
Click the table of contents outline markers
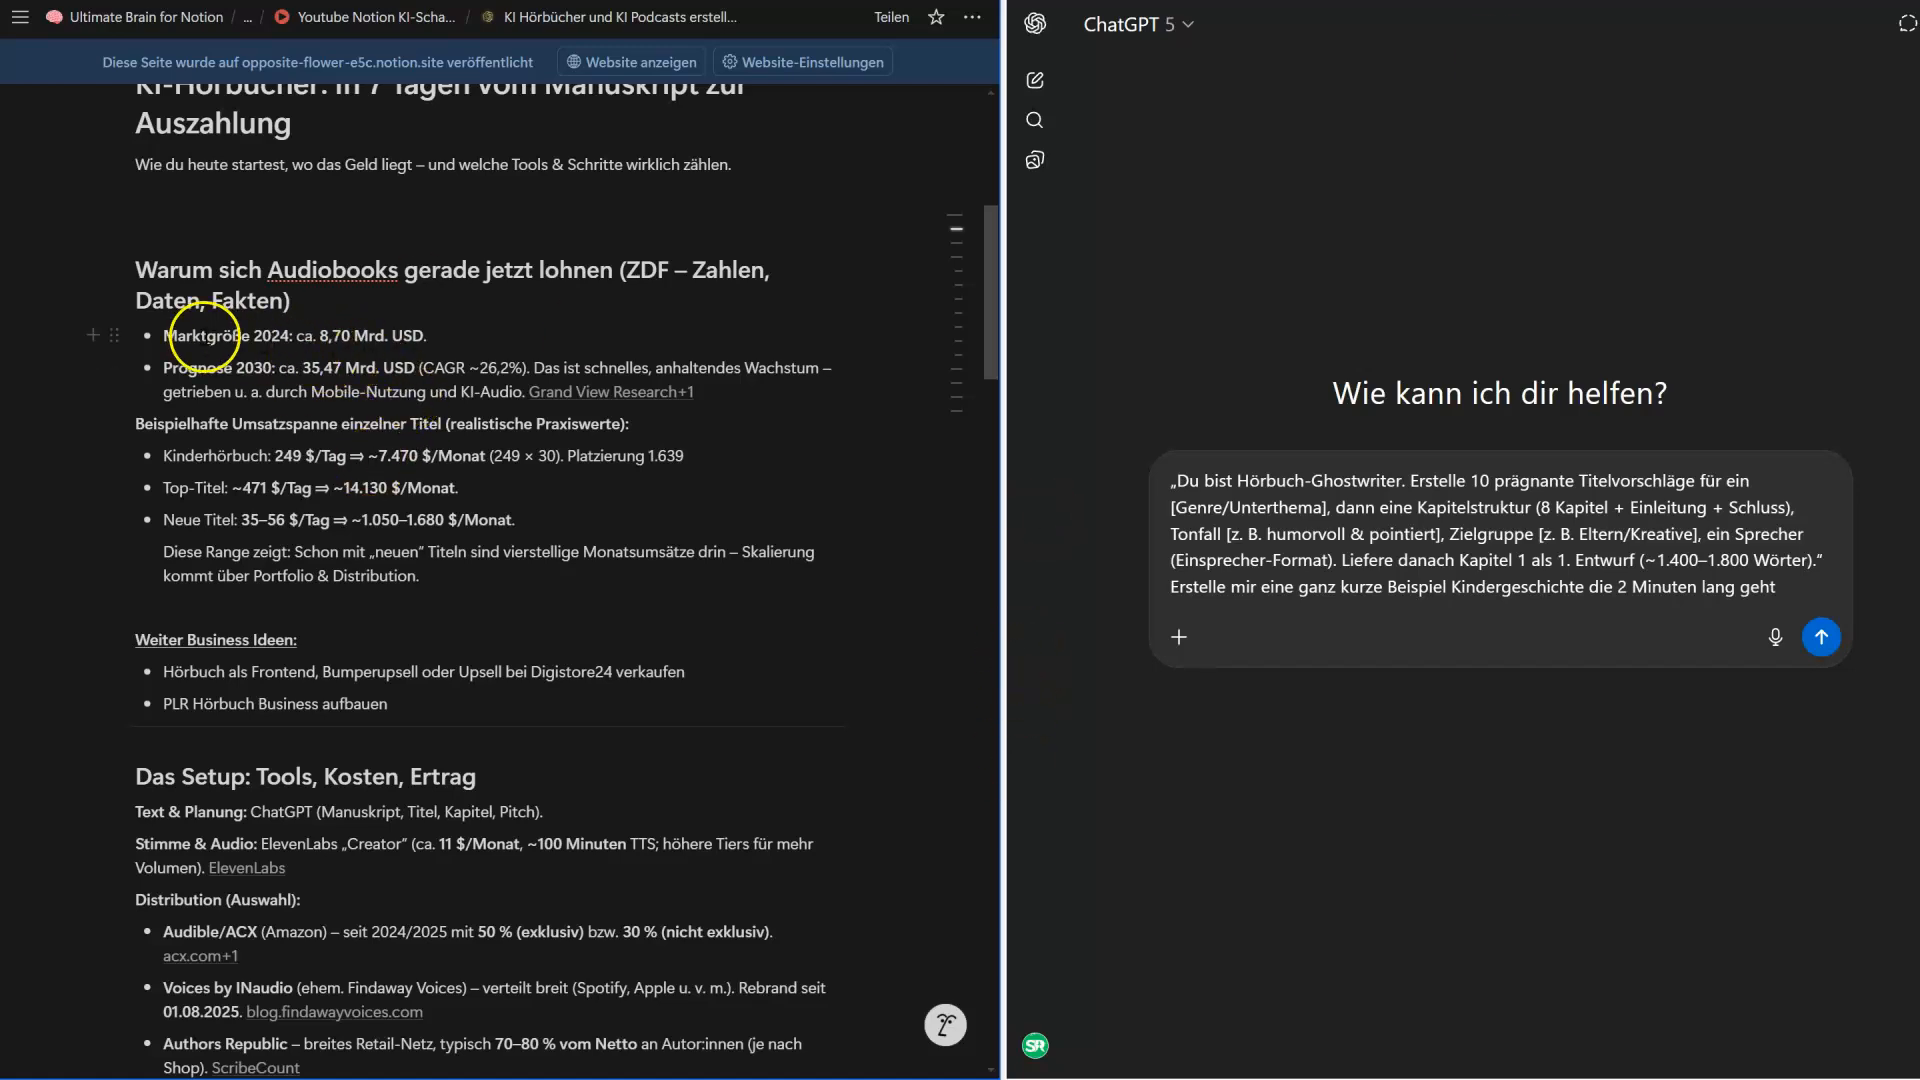pyautogui.click(x=957, y=313)
